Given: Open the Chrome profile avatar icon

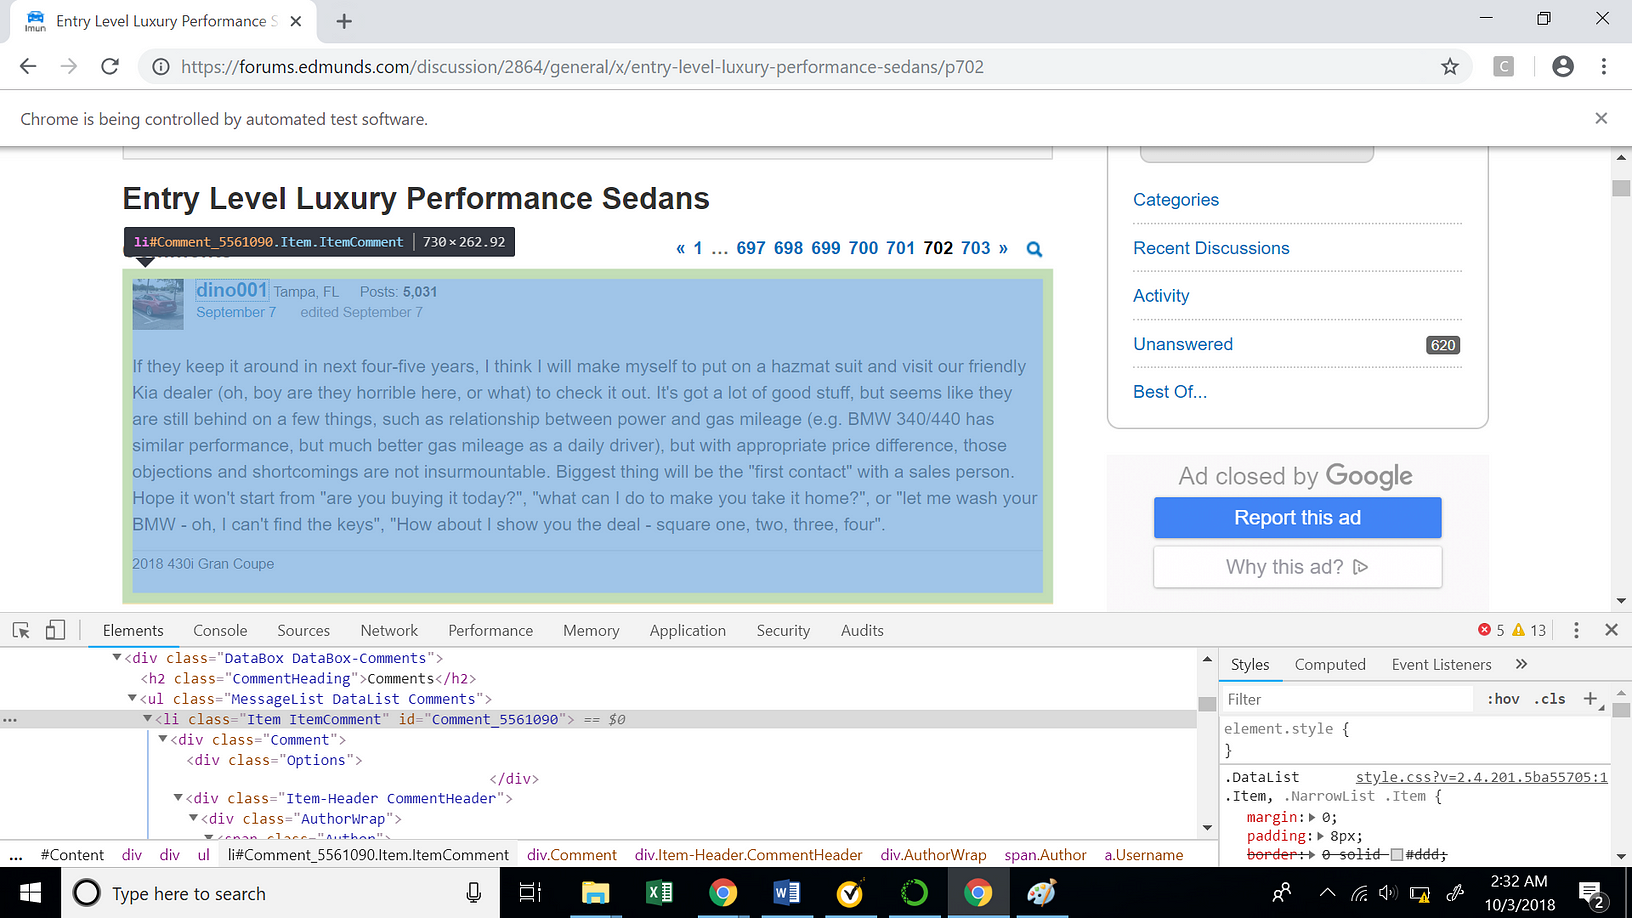Looking at the screenshot, I should [1563, 66].
